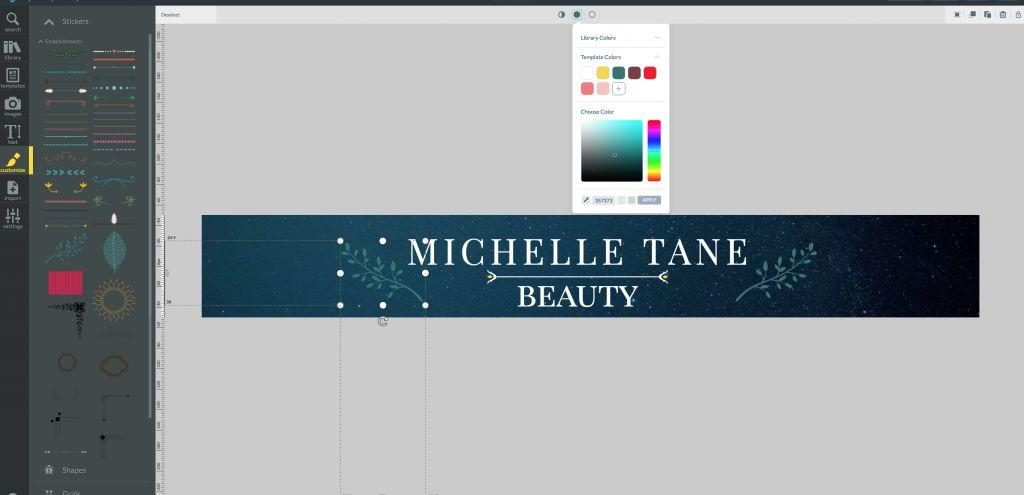
Task: Open the library sidebar tool
Action: point(12,50)
